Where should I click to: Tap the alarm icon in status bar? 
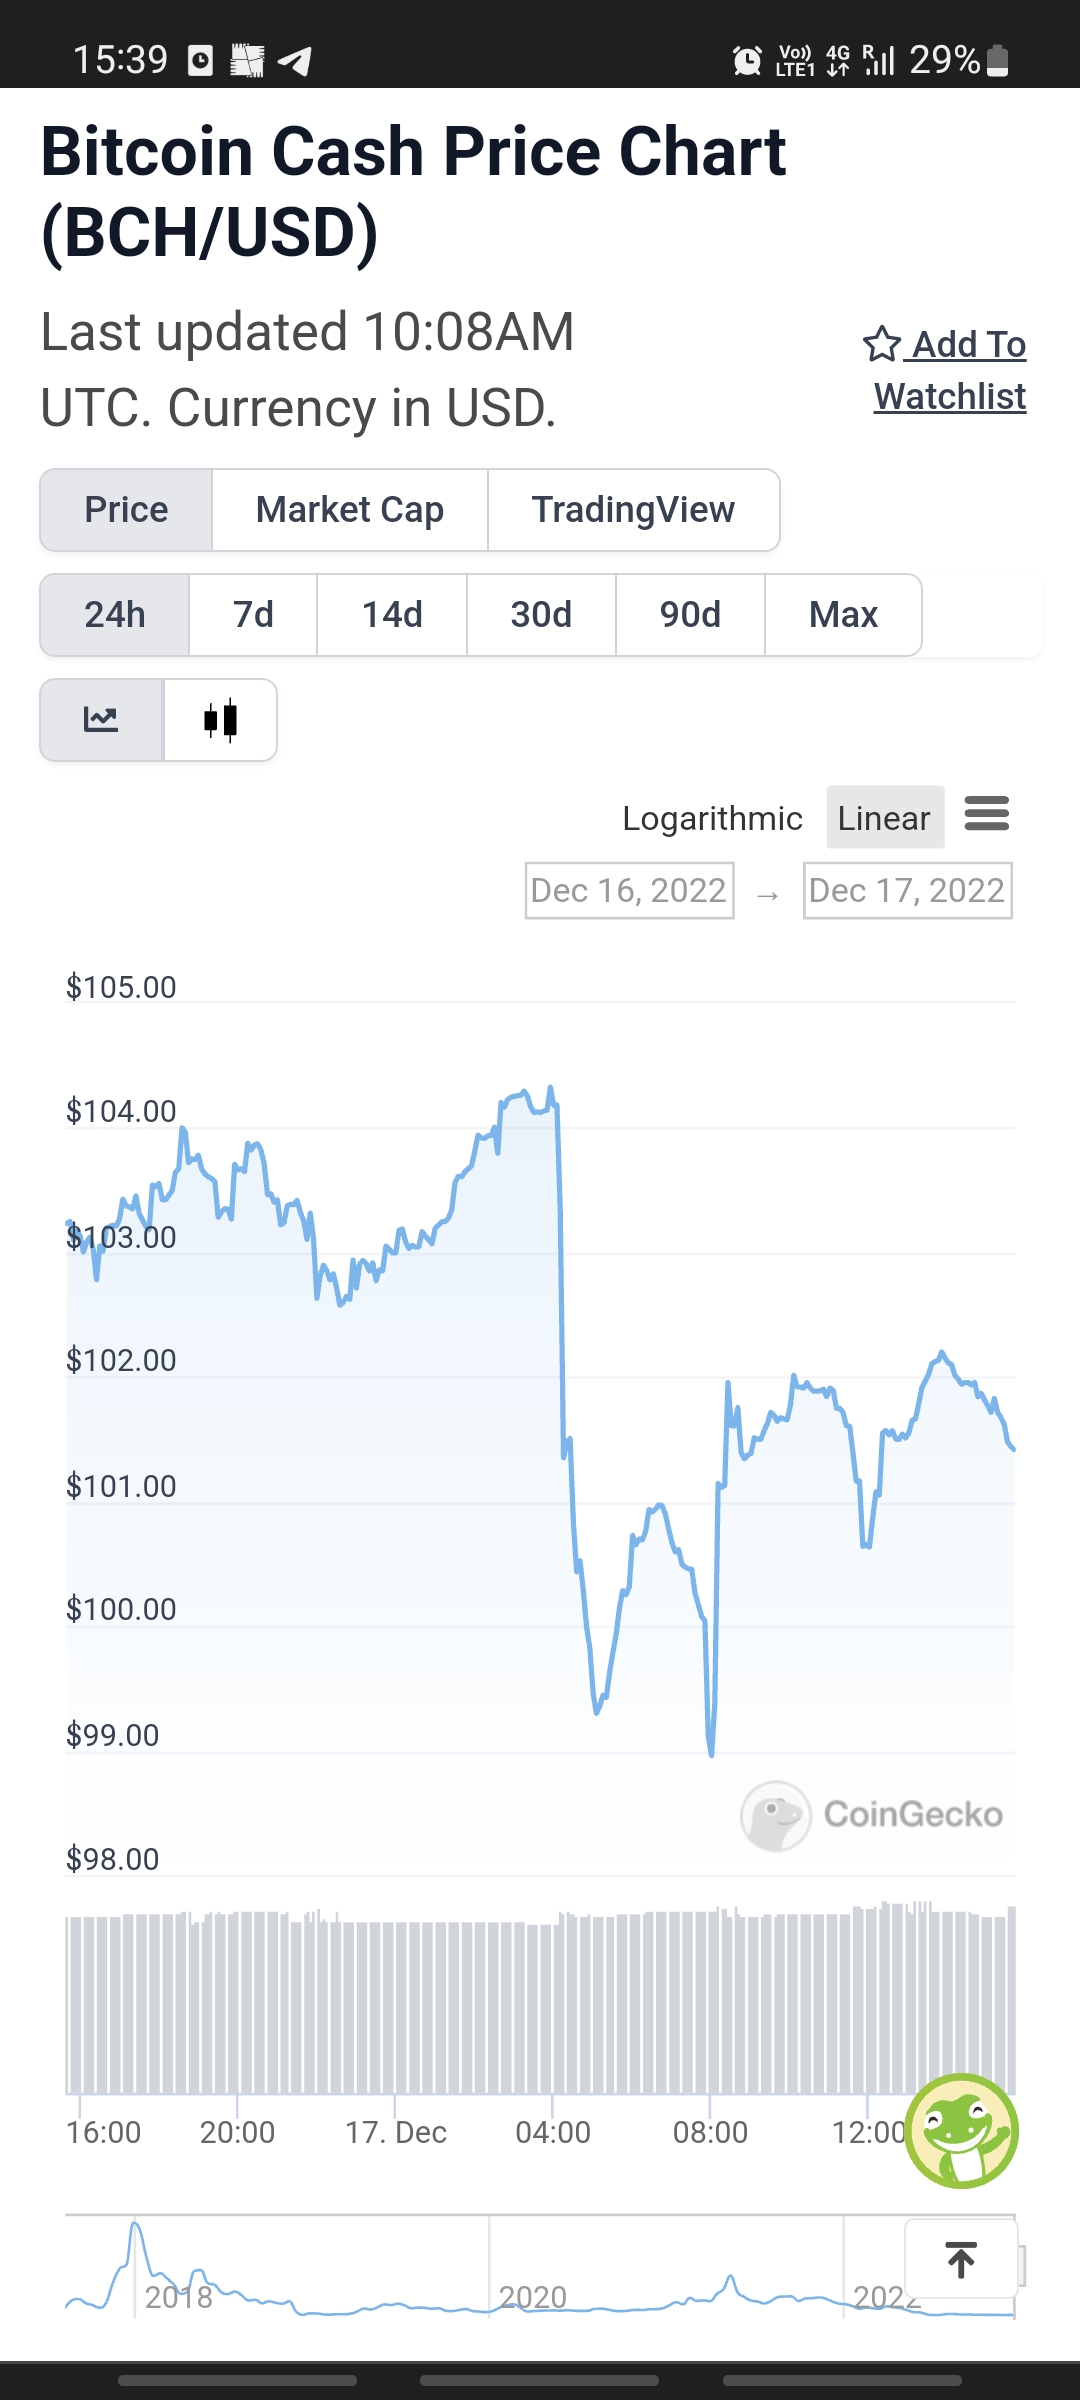(x=747, y=61)
